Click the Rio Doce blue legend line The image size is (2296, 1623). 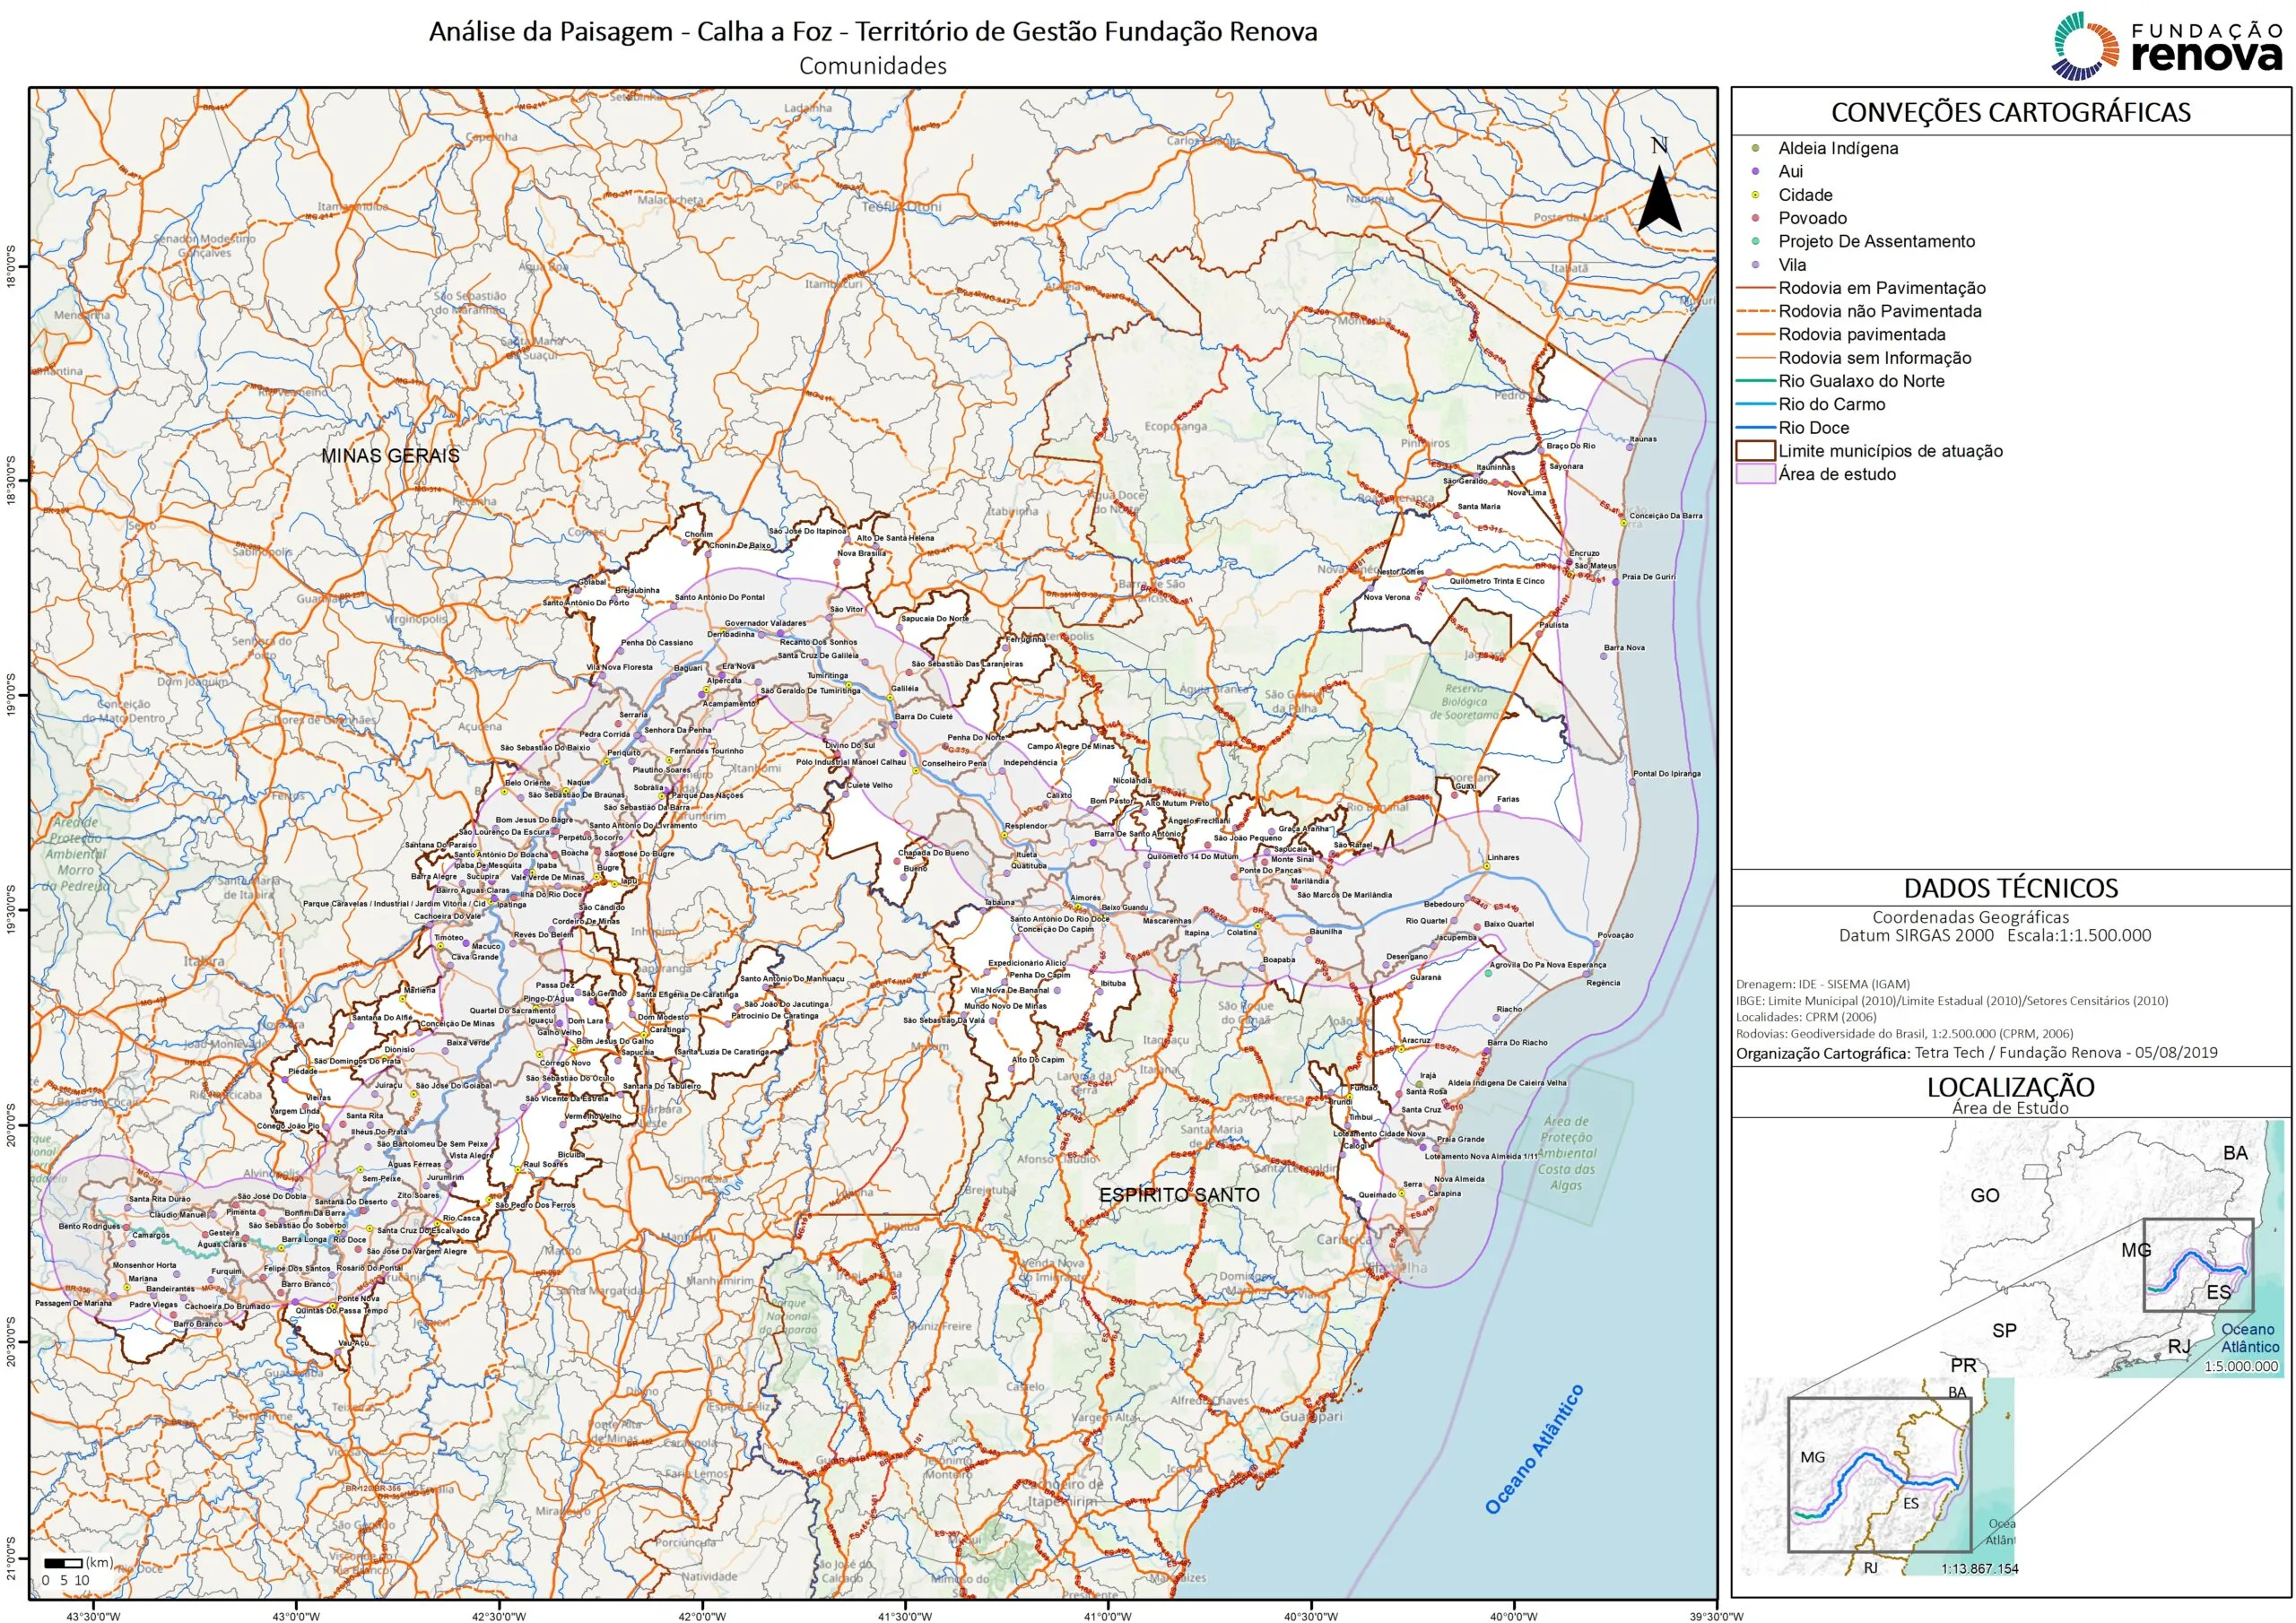1755,428
